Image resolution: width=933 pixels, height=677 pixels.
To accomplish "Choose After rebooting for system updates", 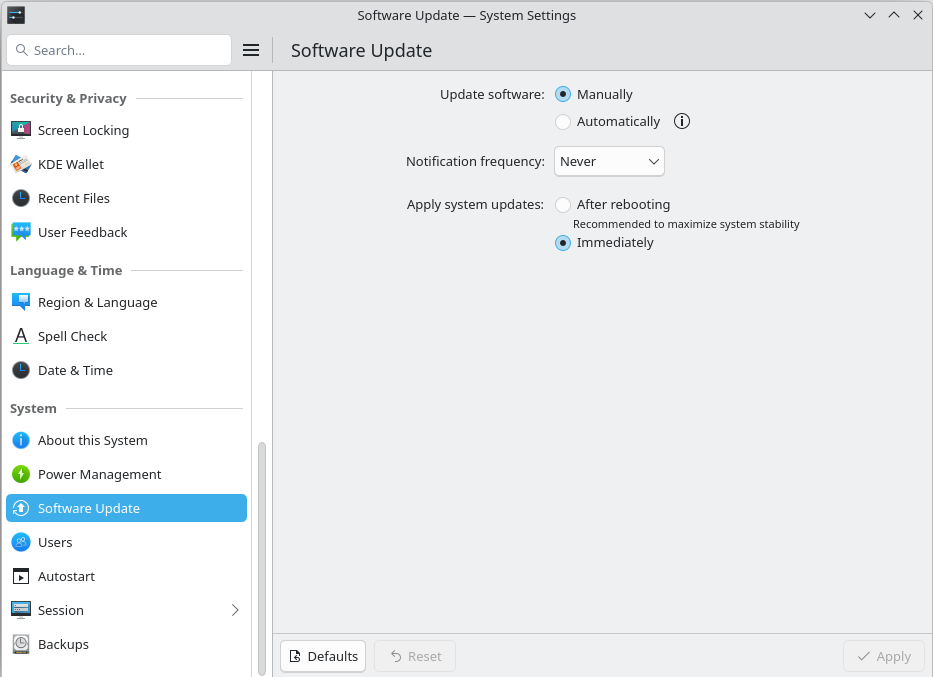I will click(x=563, y=204).
